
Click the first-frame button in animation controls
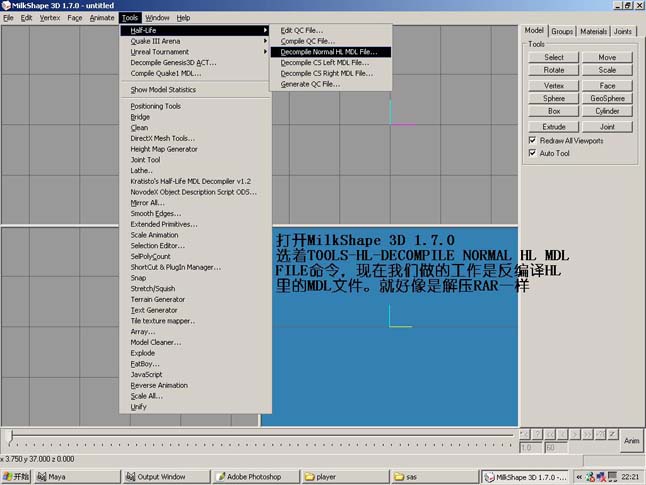[x=524, y=434]
